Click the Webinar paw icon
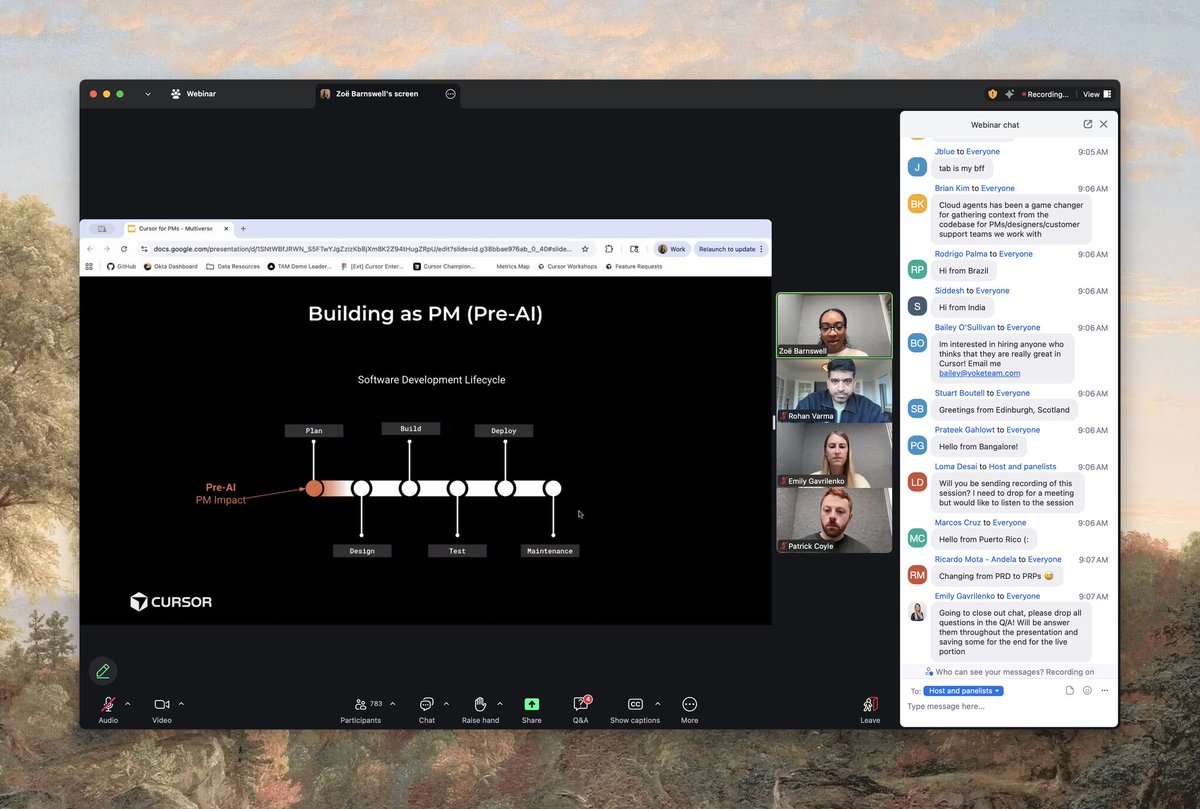The image size is (1200, 809). [x=176, y=94]
